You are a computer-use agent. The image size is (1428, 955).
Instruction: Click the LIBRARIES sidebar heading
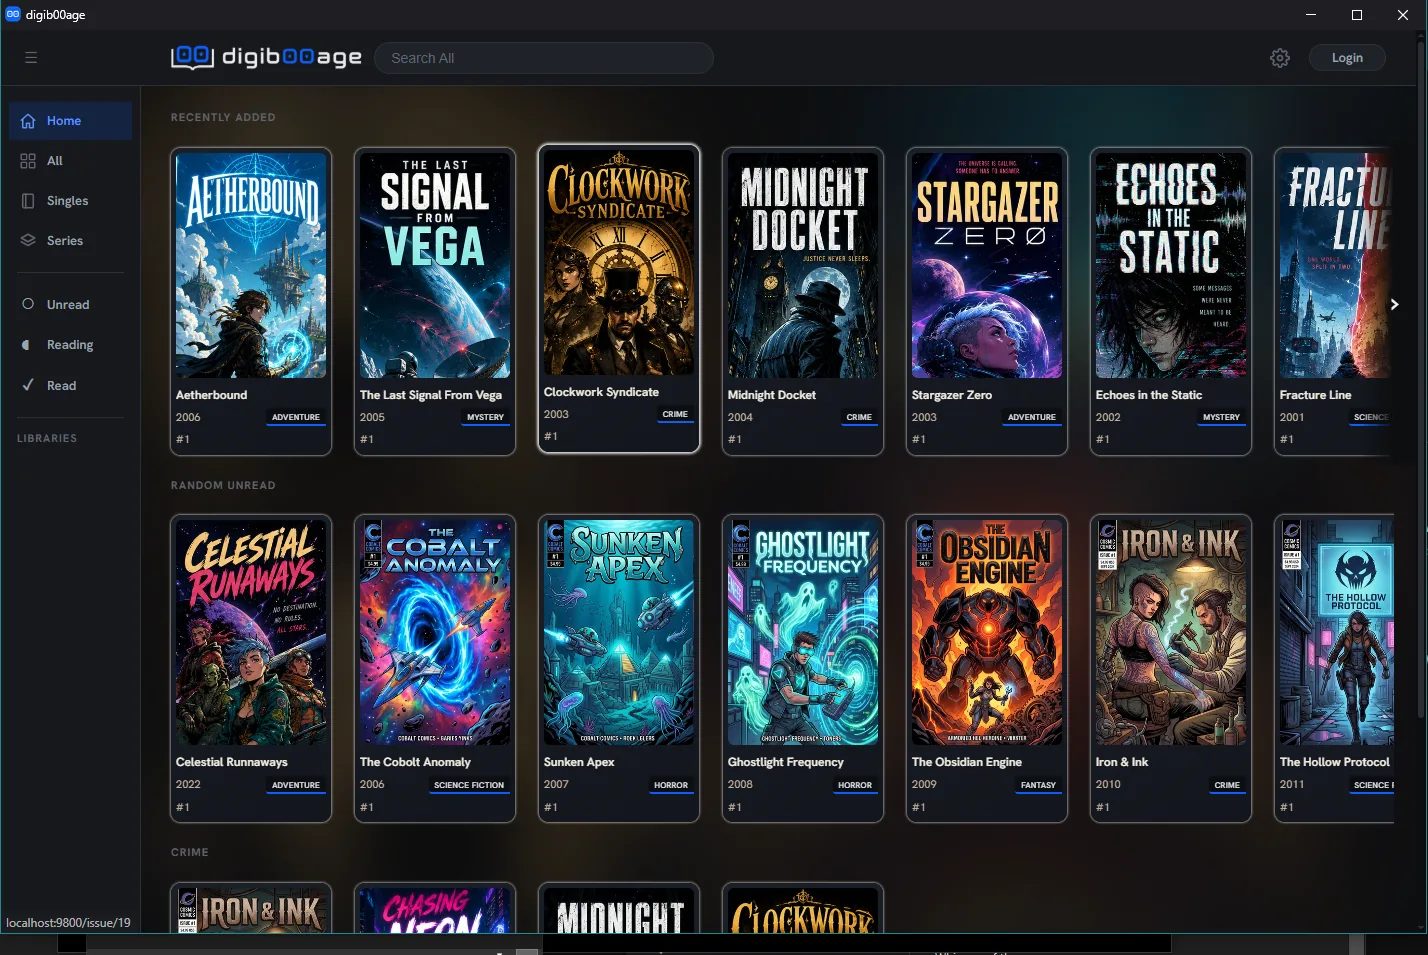(x=47, y=438)
